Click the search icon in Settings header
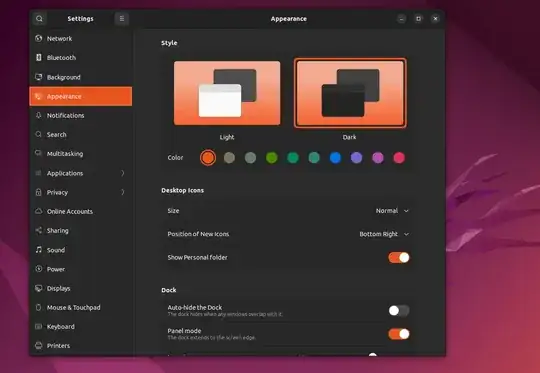The height and width of the screenshot is (373, 540). pyautogui.click(x=39, y=19)
